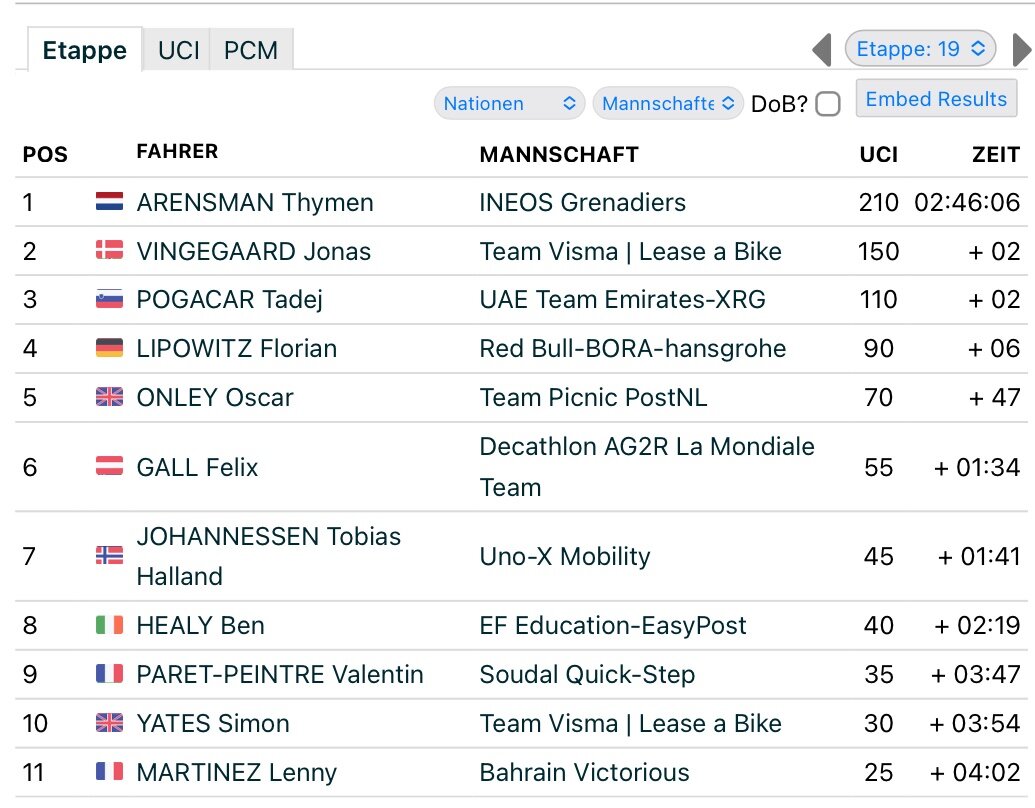The width and height of the screenshot is (1035, 808).
Task: Open the INEOS Grenadiers team page
Action: coord(582,202)
